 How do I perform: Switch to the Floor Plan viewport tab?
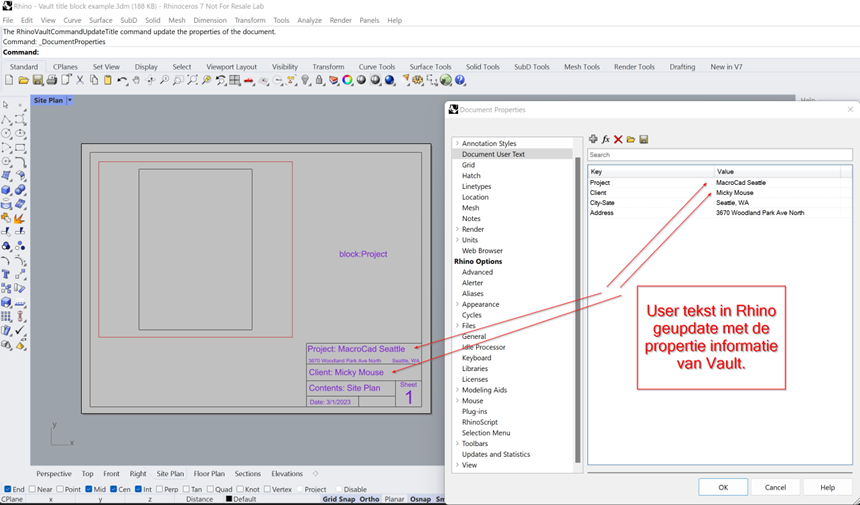pos(209,474)
